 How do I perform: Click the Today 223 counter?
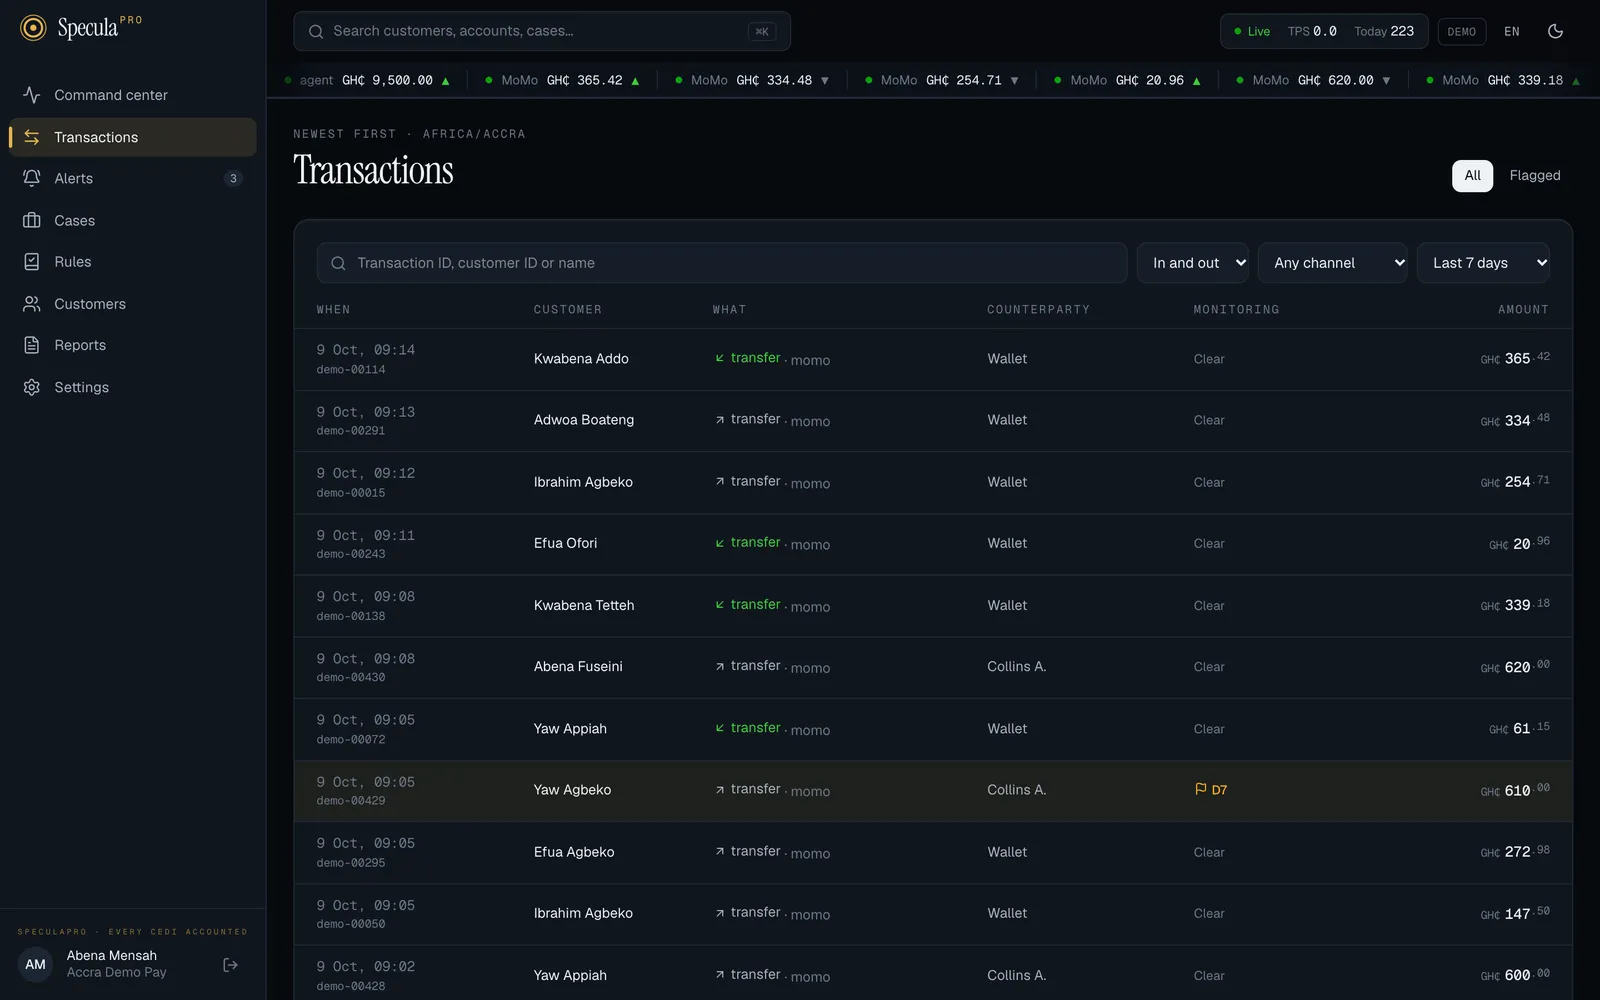coord(1384,32)
